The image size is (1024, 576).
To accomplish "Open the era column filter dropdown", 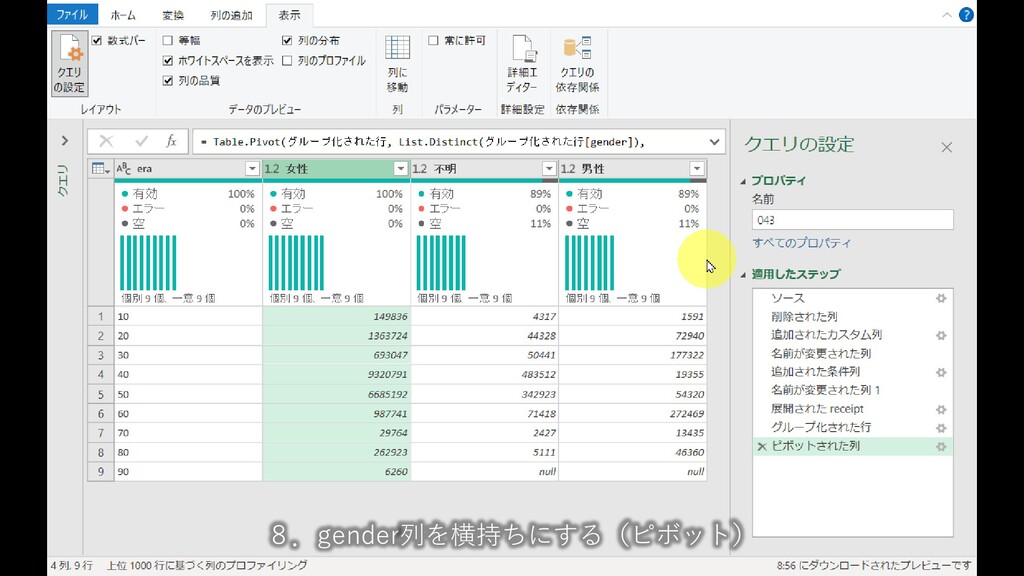I will pyautogui.click(x=252, y=168).
